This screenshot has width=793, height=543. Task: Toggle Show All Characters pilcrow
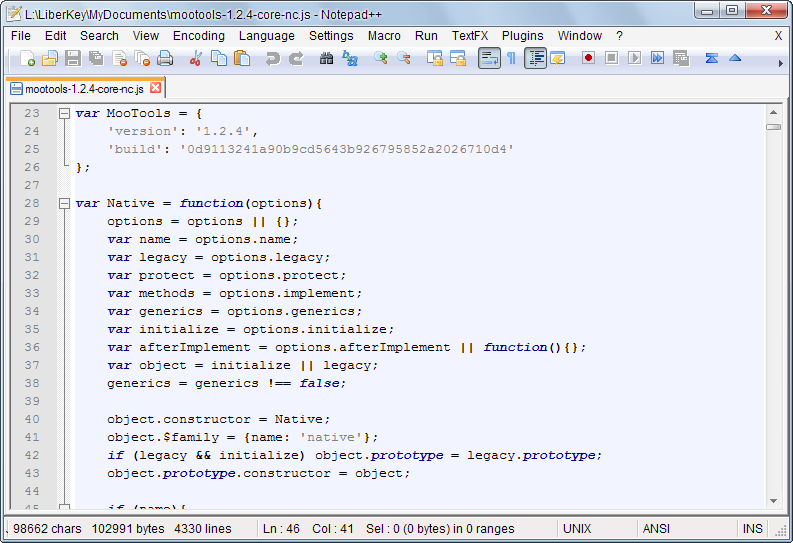point(512,59)
